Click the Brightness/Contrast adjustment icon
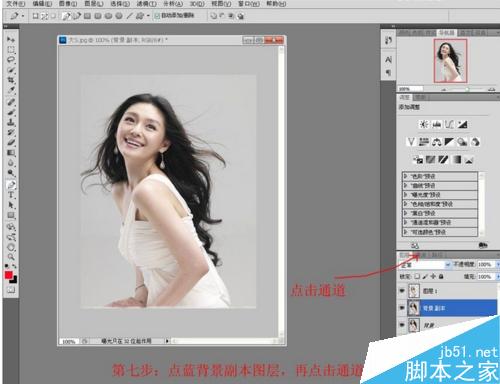500x384 pixels. (423, 125)
